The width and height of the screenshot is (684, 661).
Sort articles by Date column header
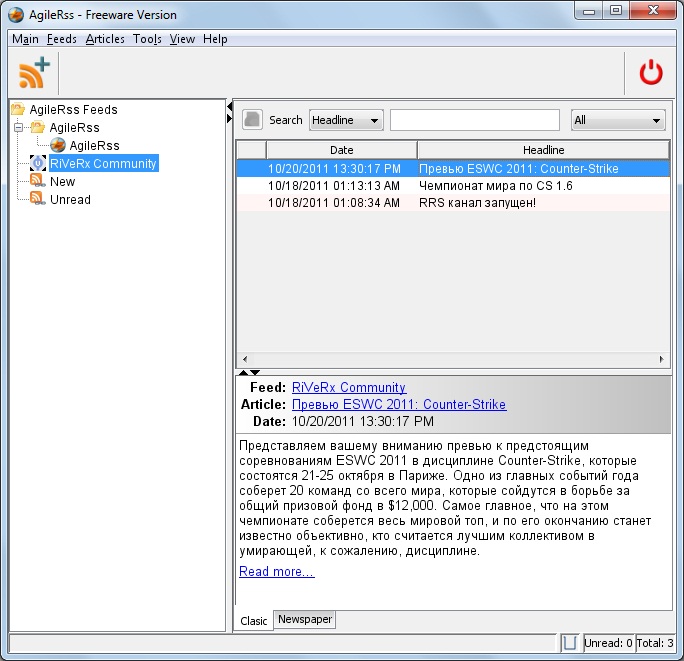[342, 150]
